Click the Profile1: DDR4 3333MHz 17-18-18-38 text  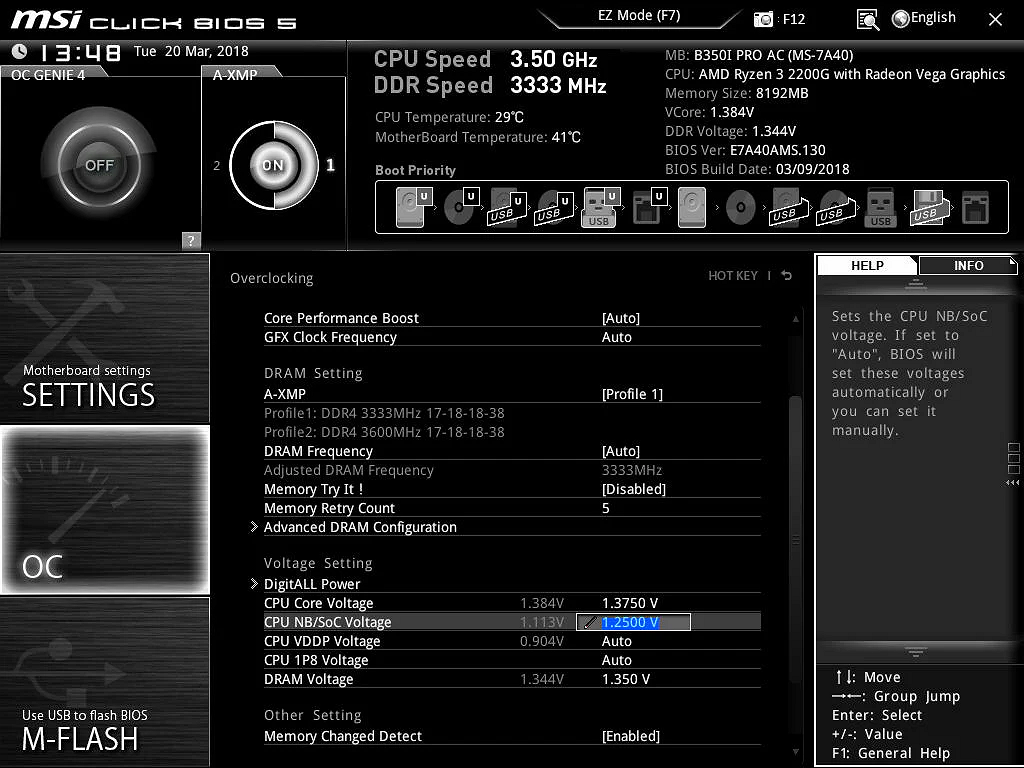tap(384, 413)
